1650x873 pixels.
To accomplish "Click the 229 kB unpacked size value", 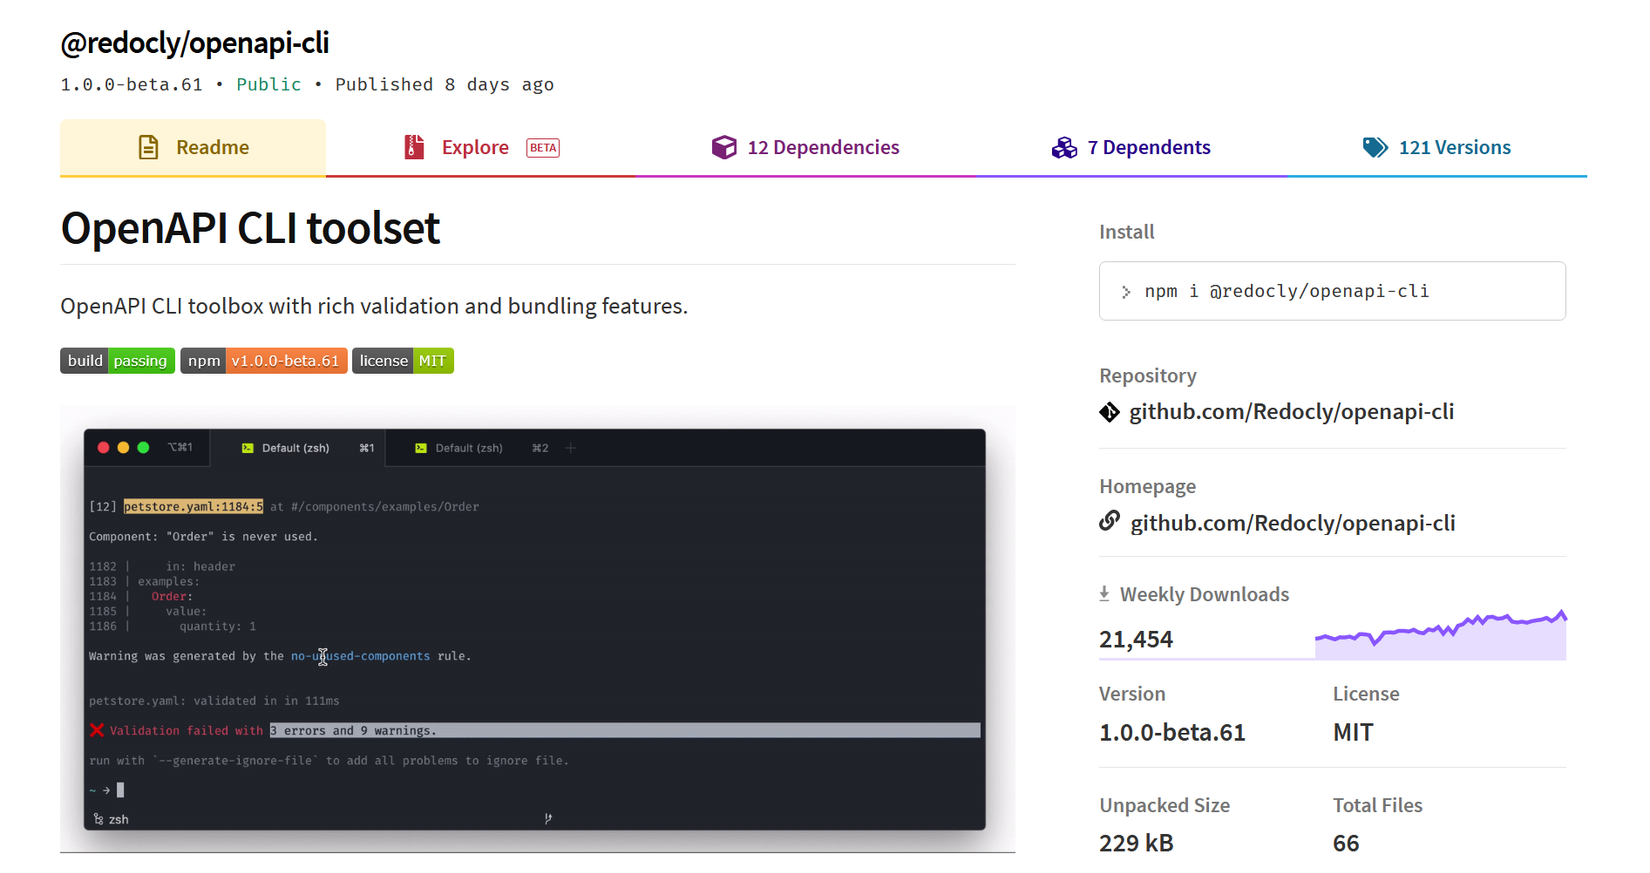I will (x=1136, y=843).
